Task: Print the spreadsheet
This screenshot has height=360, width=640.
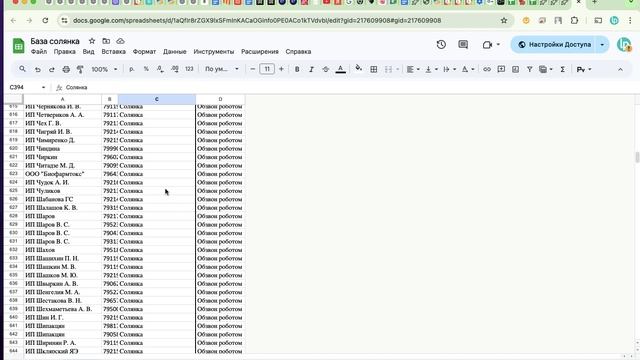Action: point(66,69)
